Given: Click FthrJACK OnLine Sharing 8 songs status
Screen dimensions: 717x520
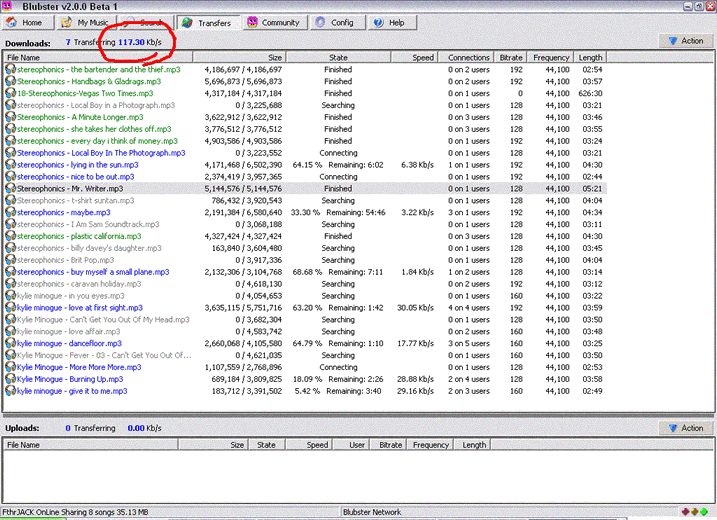Looking at the screenshot, I should coord(75,512).
